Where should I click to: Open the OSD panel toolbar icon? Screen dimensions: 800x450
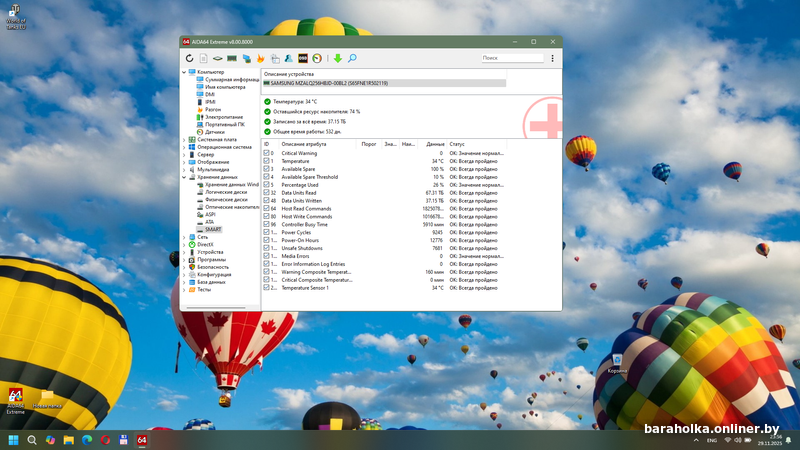pyautogui.click(x=303, y=59)
